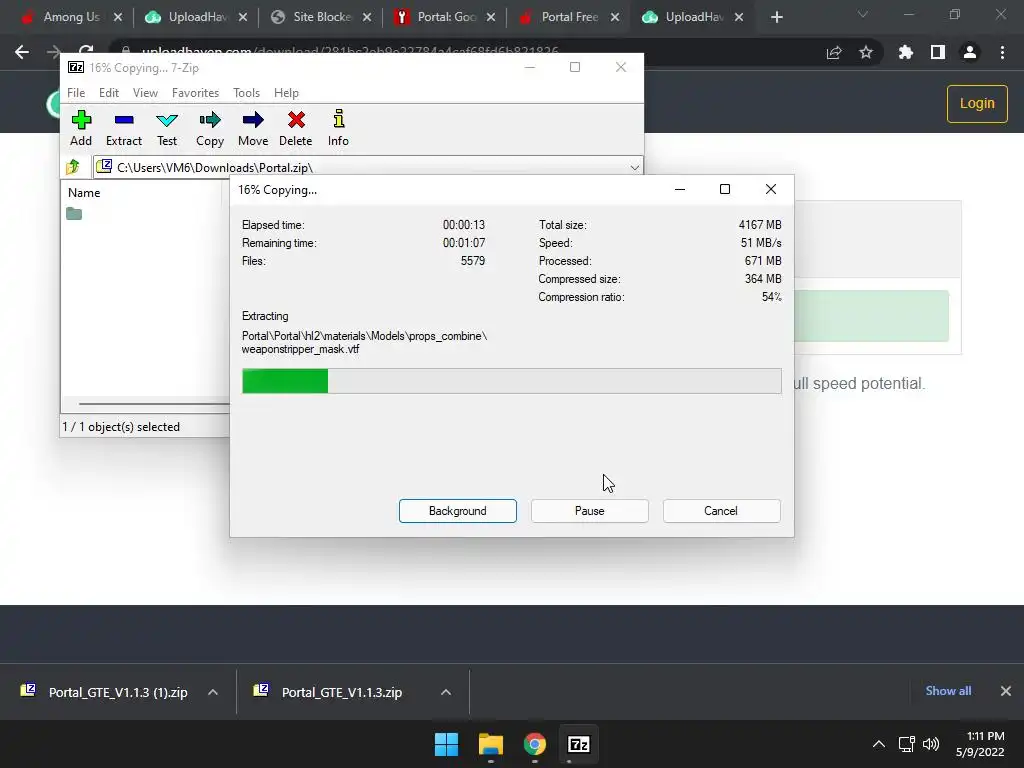Image resolution: width=1024 pixels, height=768 pixels.
Task: Open a new browser tab
Action: pyautogui.click(x=776, y=18)
